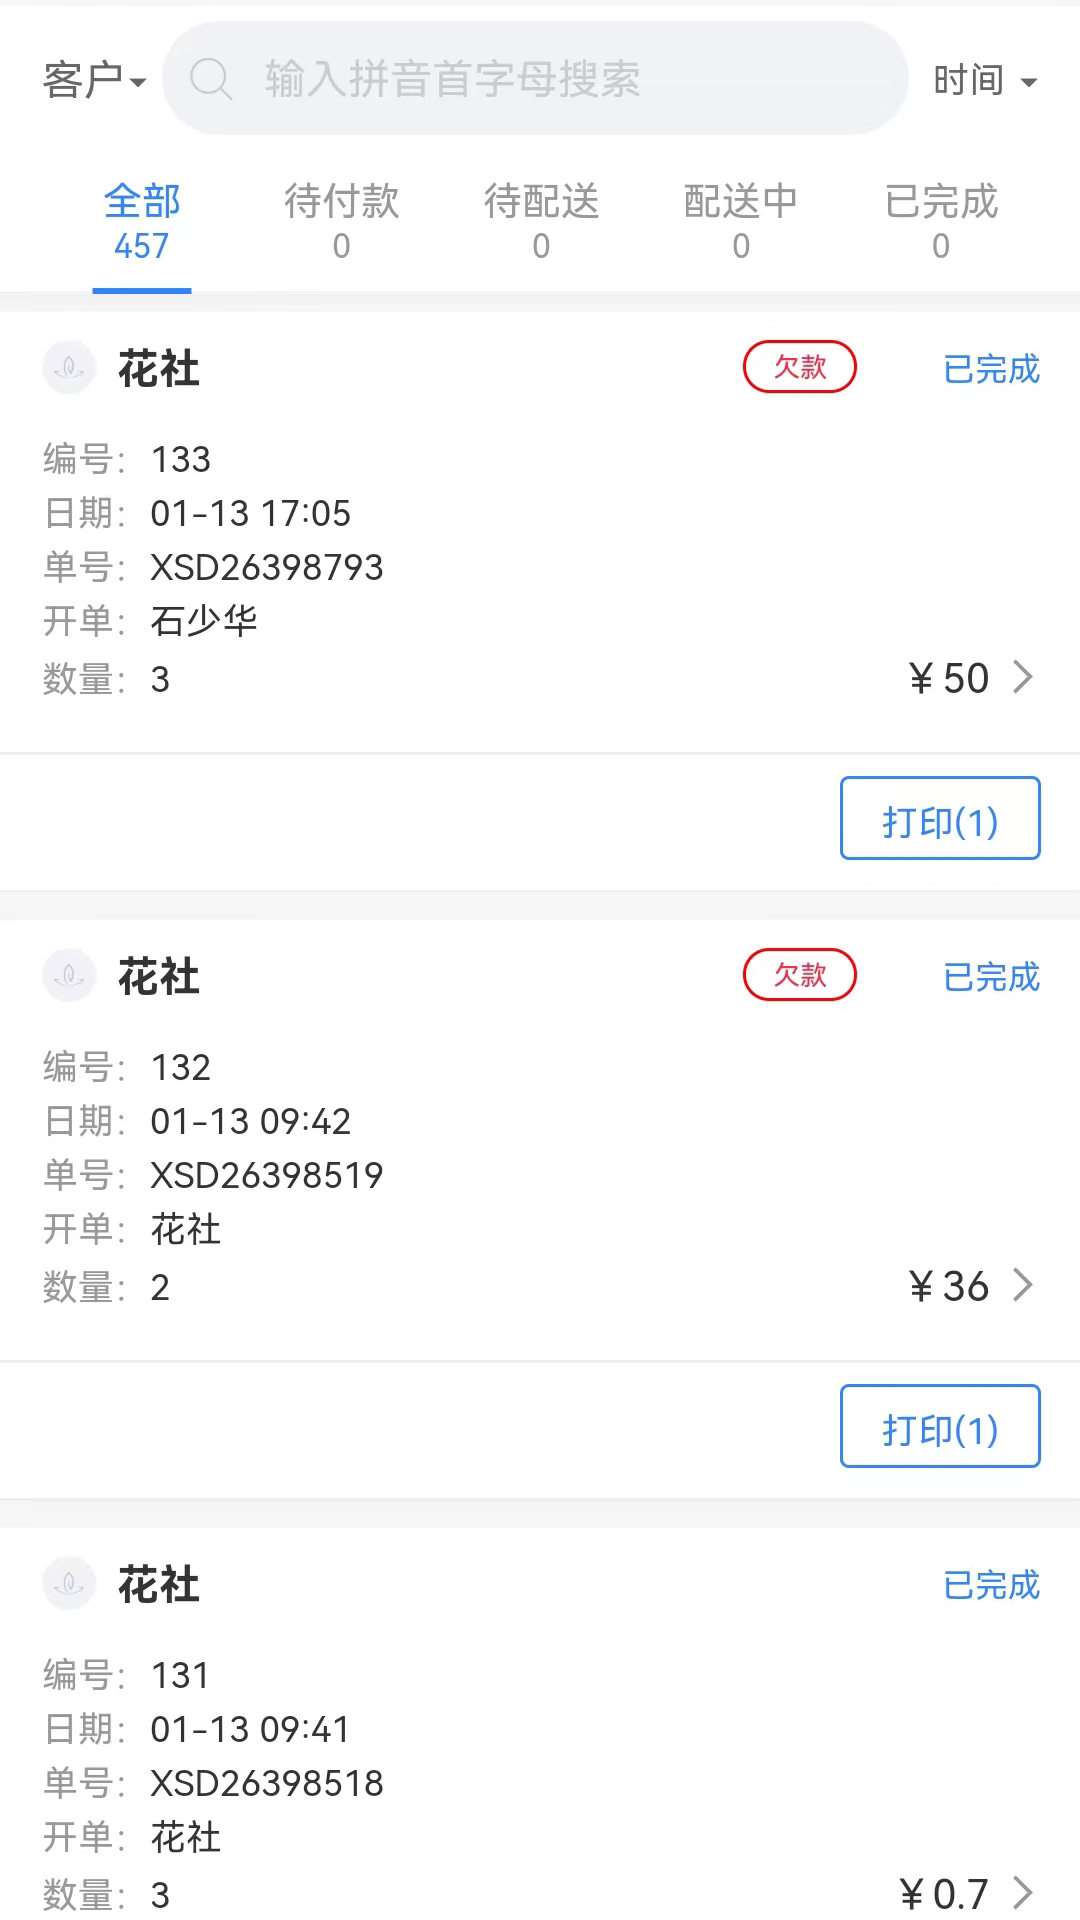Tap the avatar icon of order 133
1080x1920 pixels.
coord(69,368)
